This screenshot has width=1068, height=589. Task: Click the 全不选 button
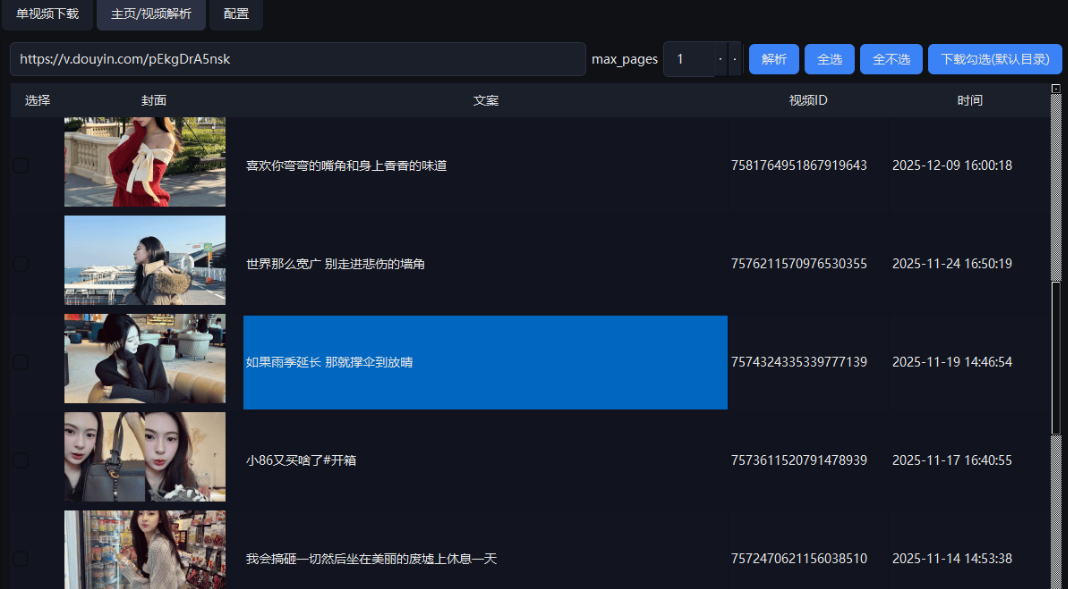pos(891,59)
